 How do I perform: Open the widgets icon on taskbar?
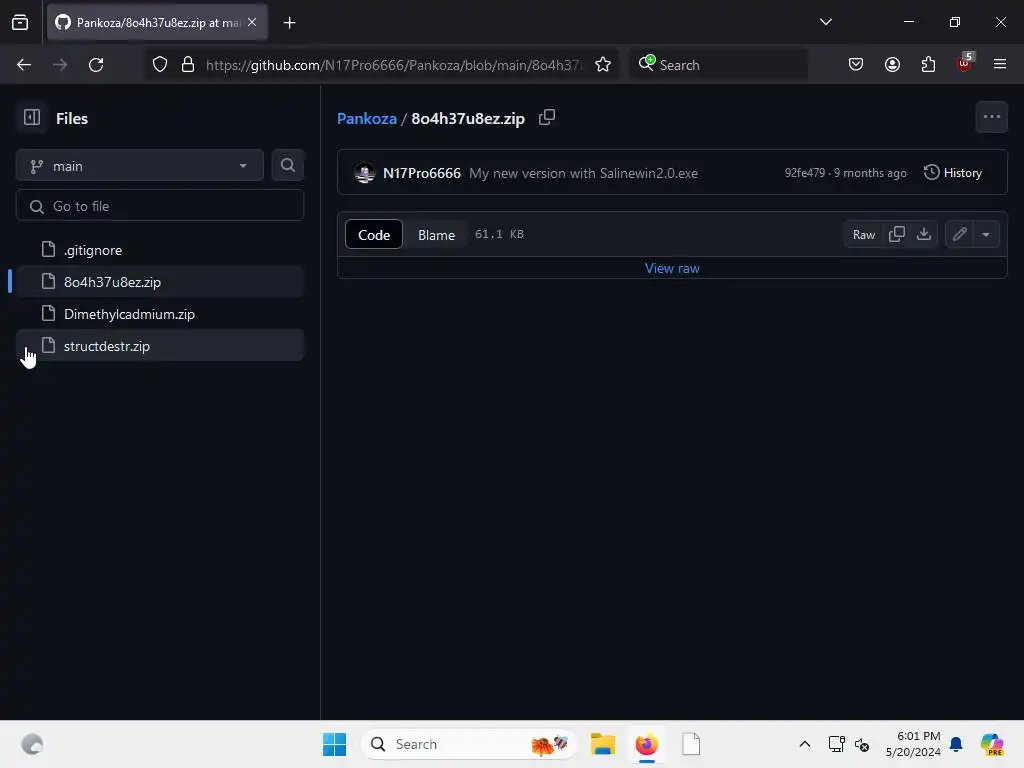click(x=32, y=744)
